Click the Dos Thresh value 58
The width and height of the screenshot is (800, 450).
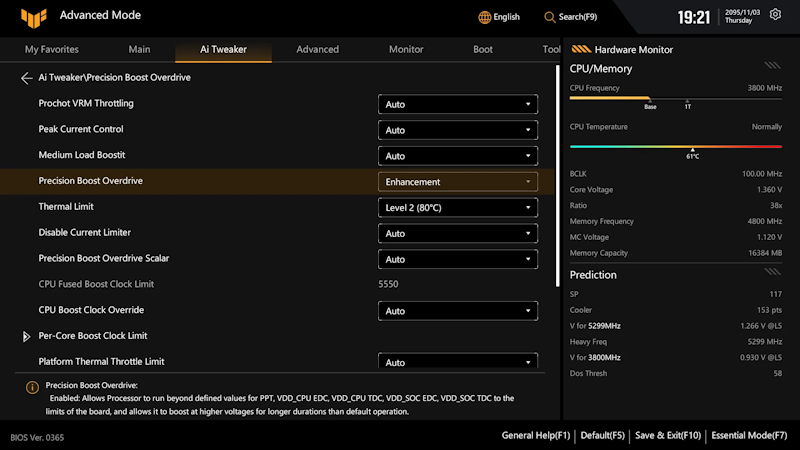(778, 373)
